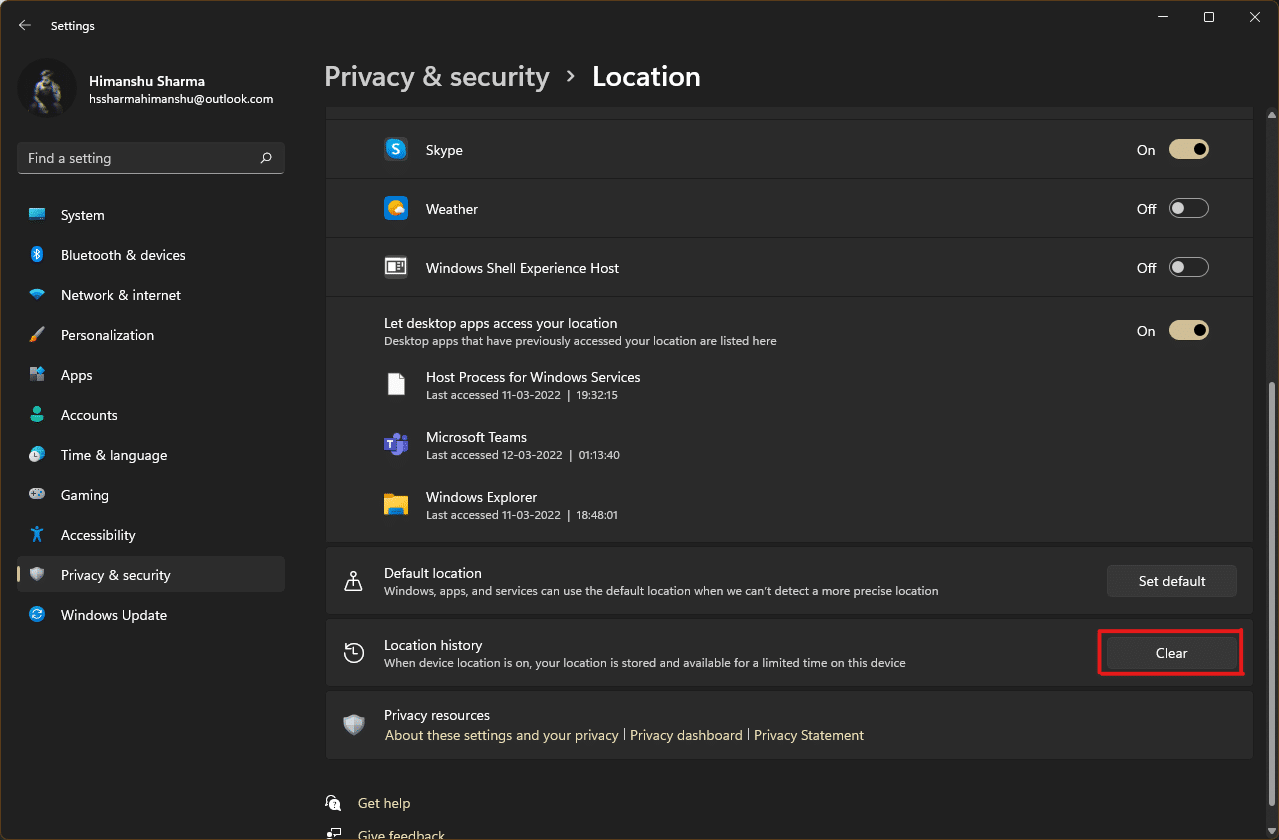
Task: Click the Gaming controller icon
Action: 37,495
